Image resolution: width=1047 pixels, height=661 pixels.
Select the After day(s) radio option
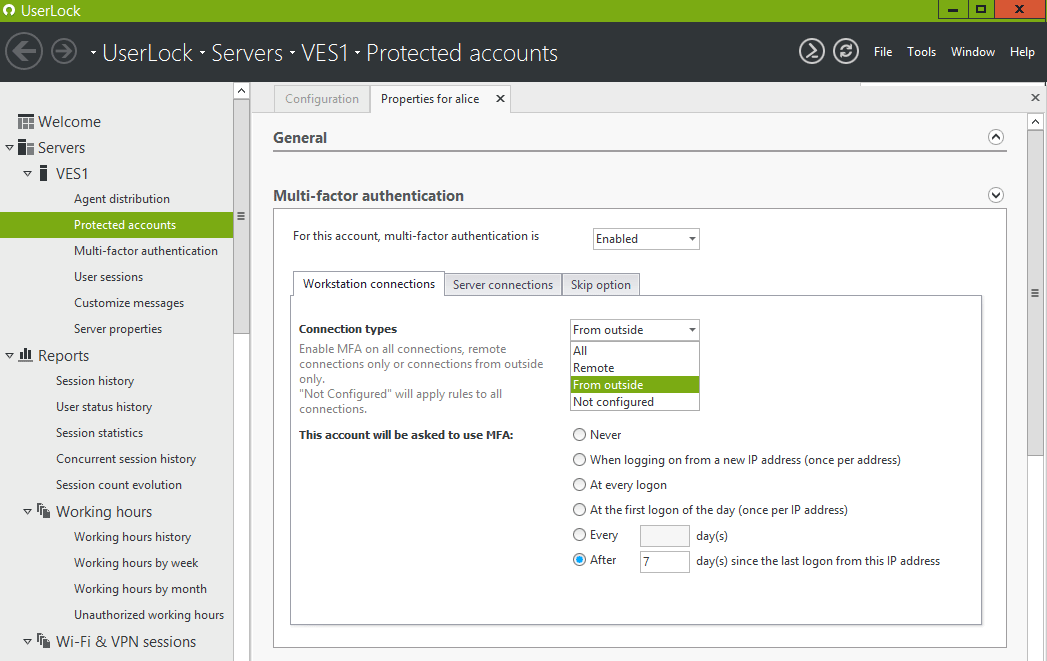tap(579, 560)
